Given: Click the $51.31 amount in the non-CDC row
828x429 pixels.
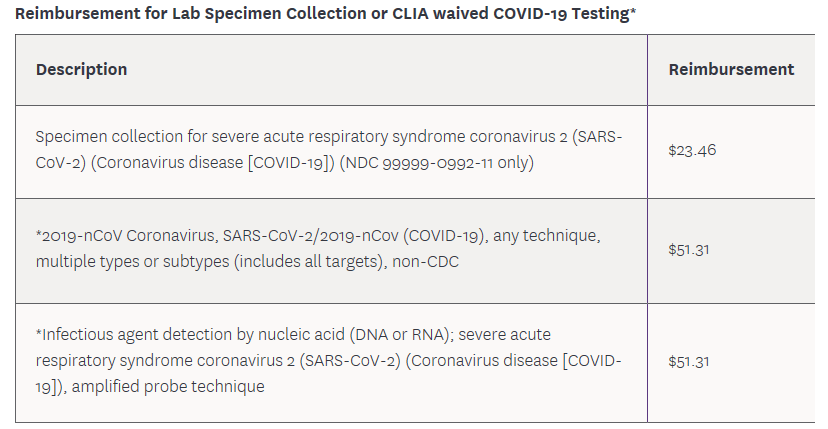Looking at the screenshot, I should coord(689,250).
